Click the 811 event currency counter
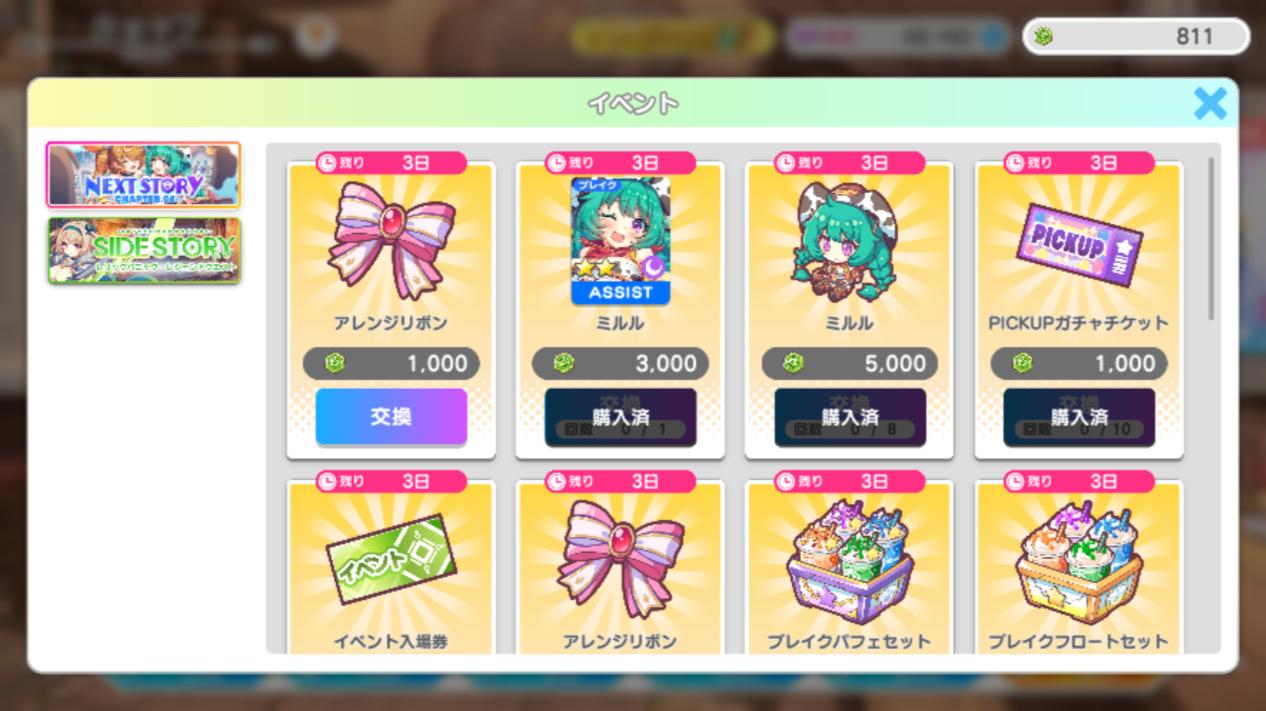The height and width of the screenshot is (711, 1266). pyautogui.click(x=1136, y=37)
